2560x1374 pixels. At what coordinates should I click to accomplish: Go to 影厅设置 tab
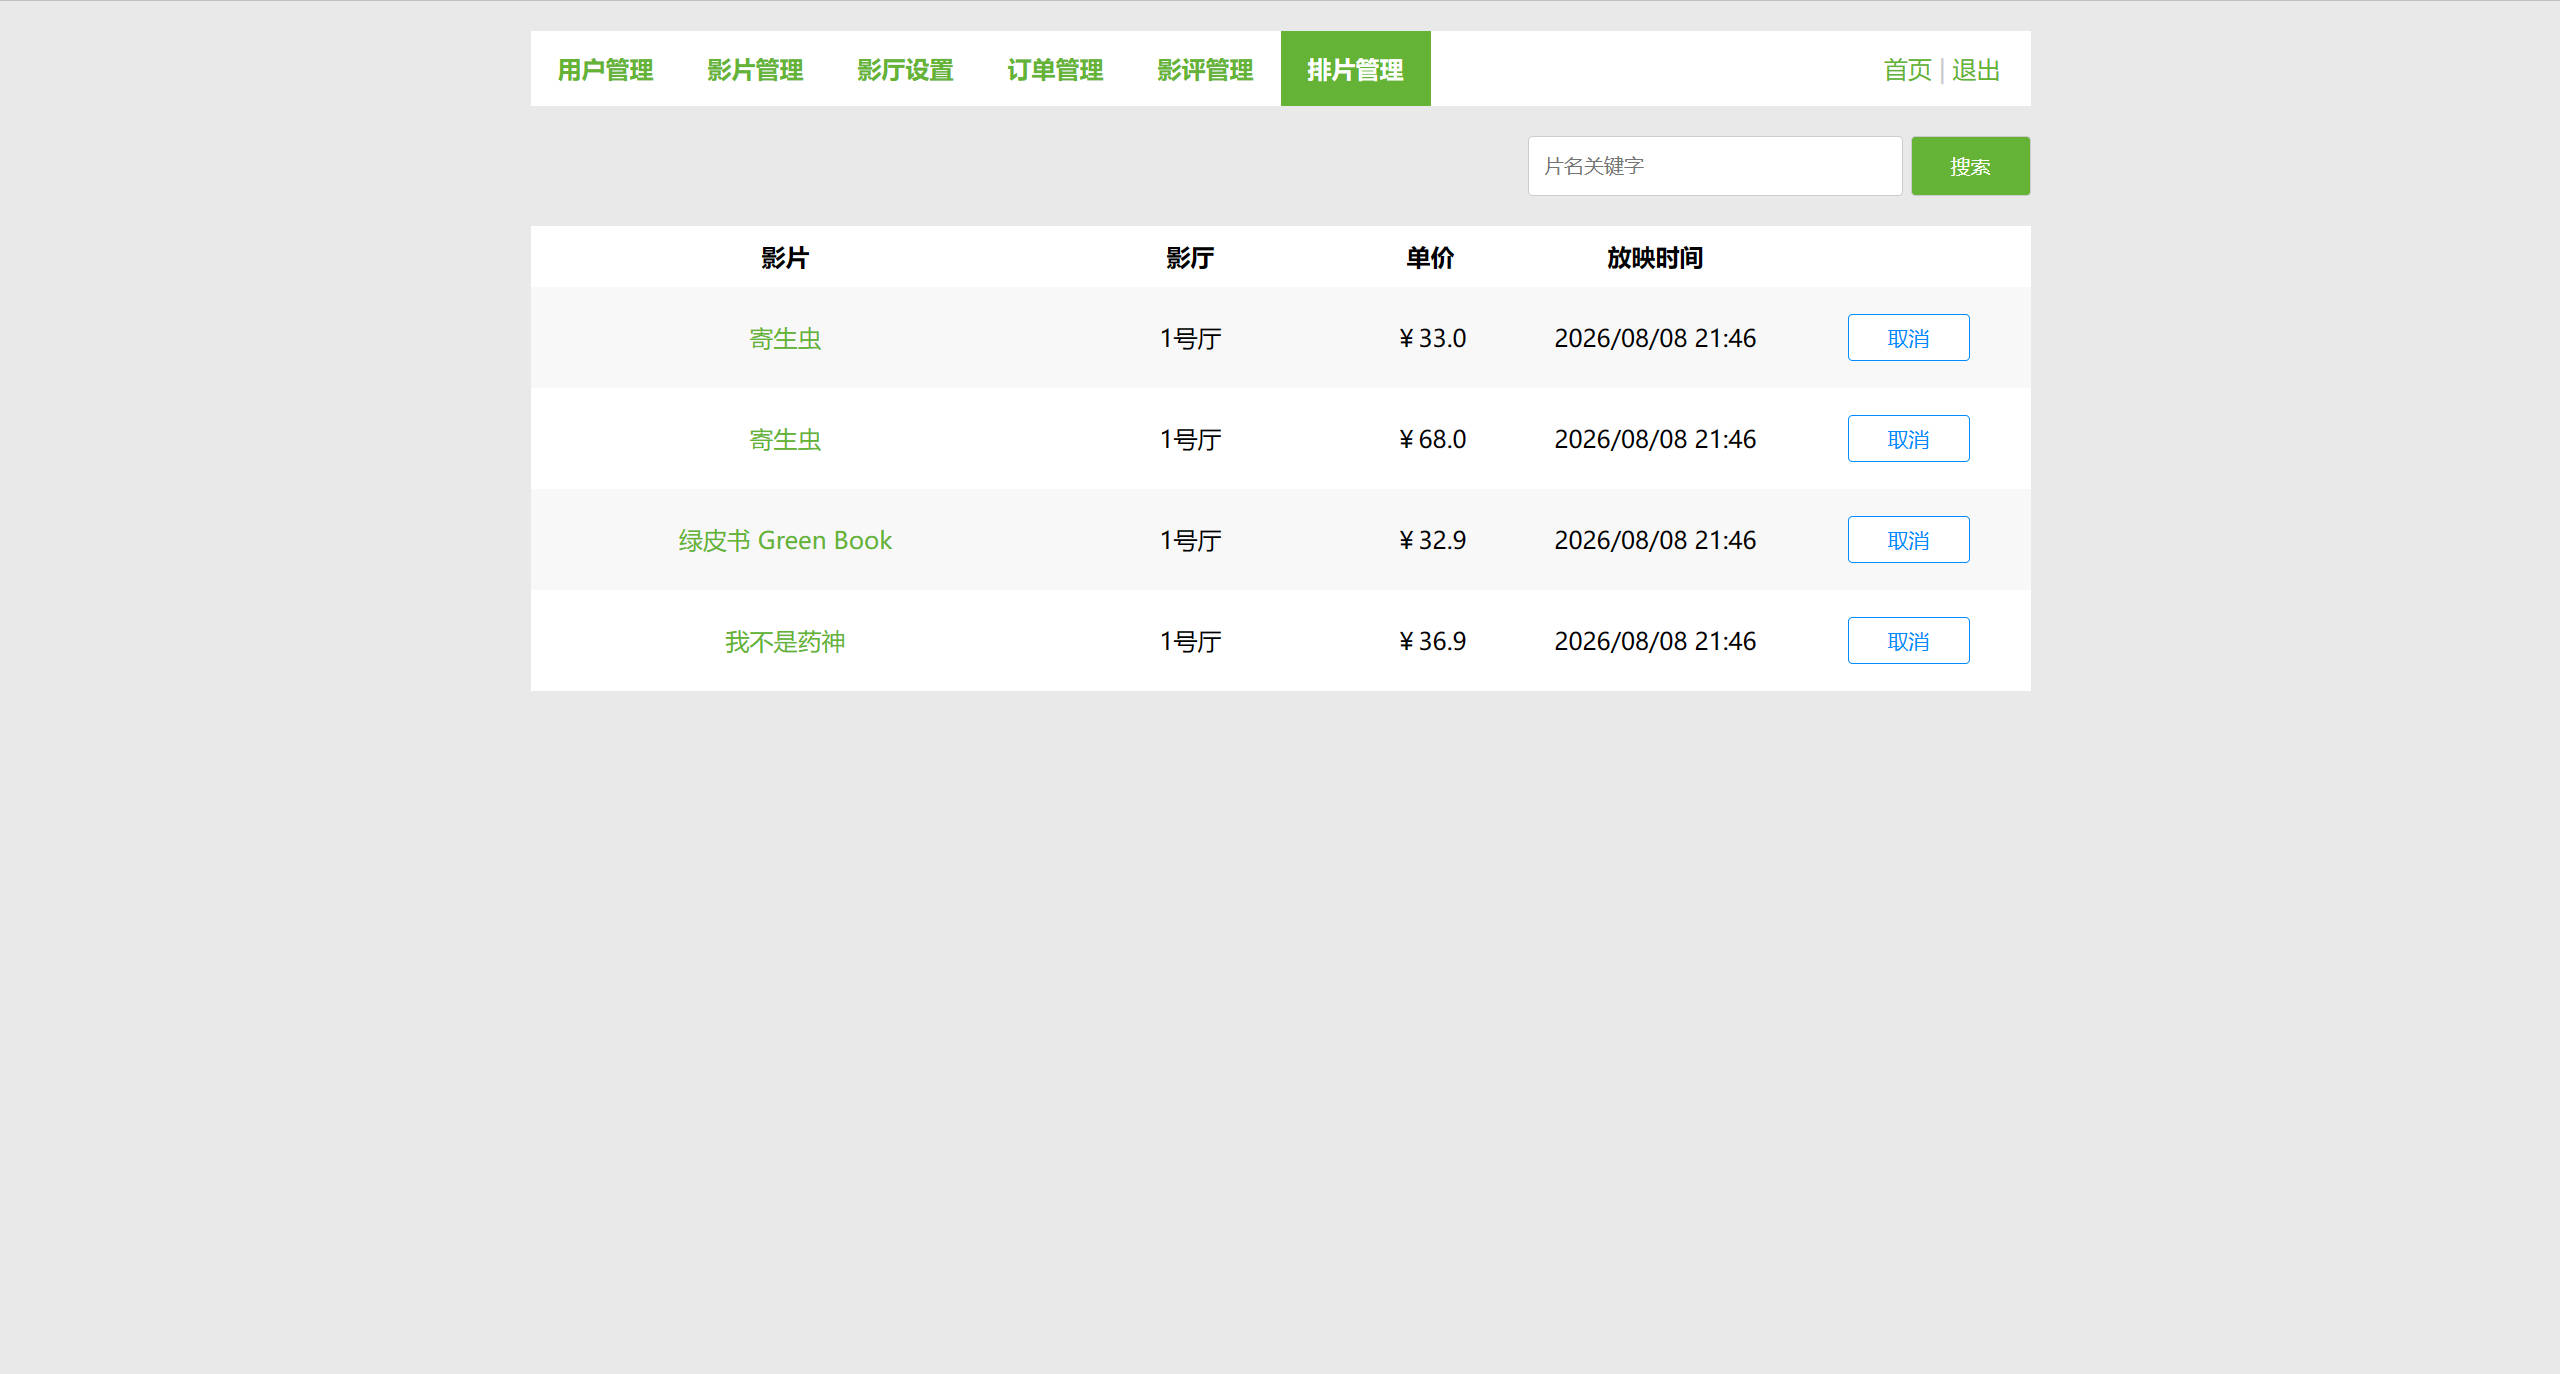click(905, 69)
